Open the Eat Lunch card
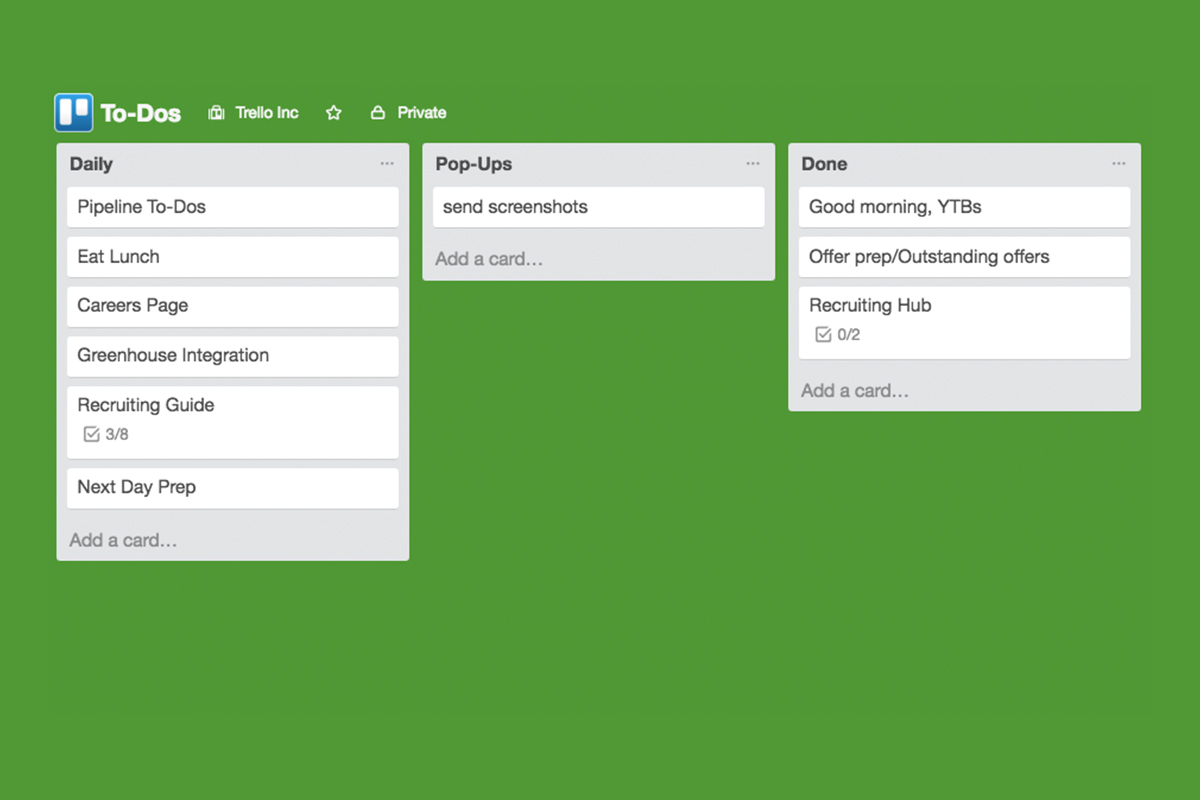 (233, 257)
